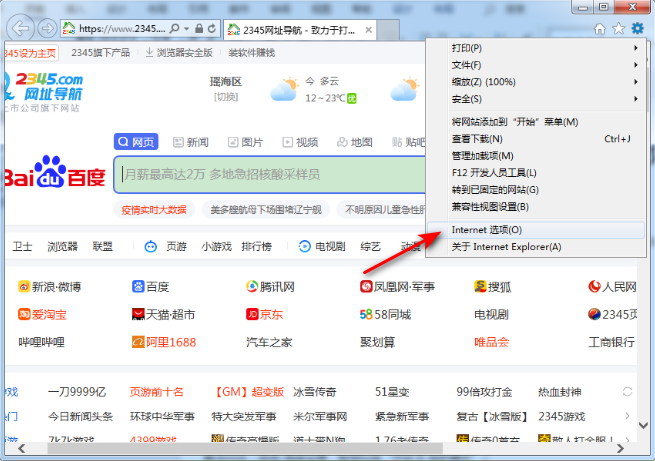Click the search magnifier in address bar
Viewport: 655px width, 461px height.
175,28
